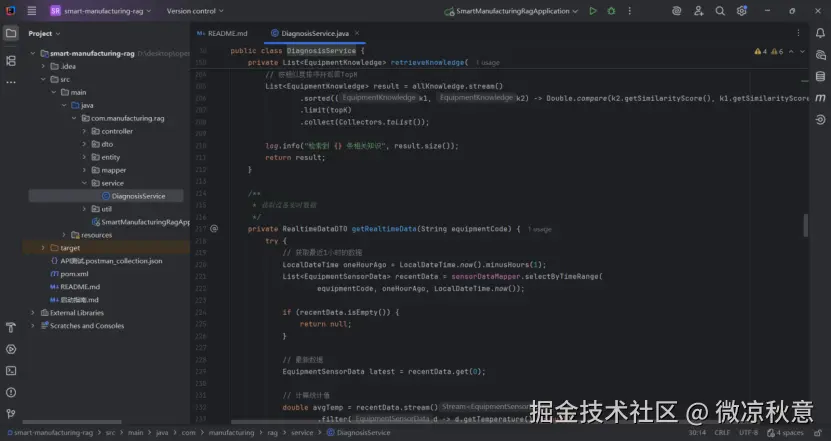Open smart-manufacturing-rag project dropdown
This screenshot has width=831, height=442.
point(101,11)
